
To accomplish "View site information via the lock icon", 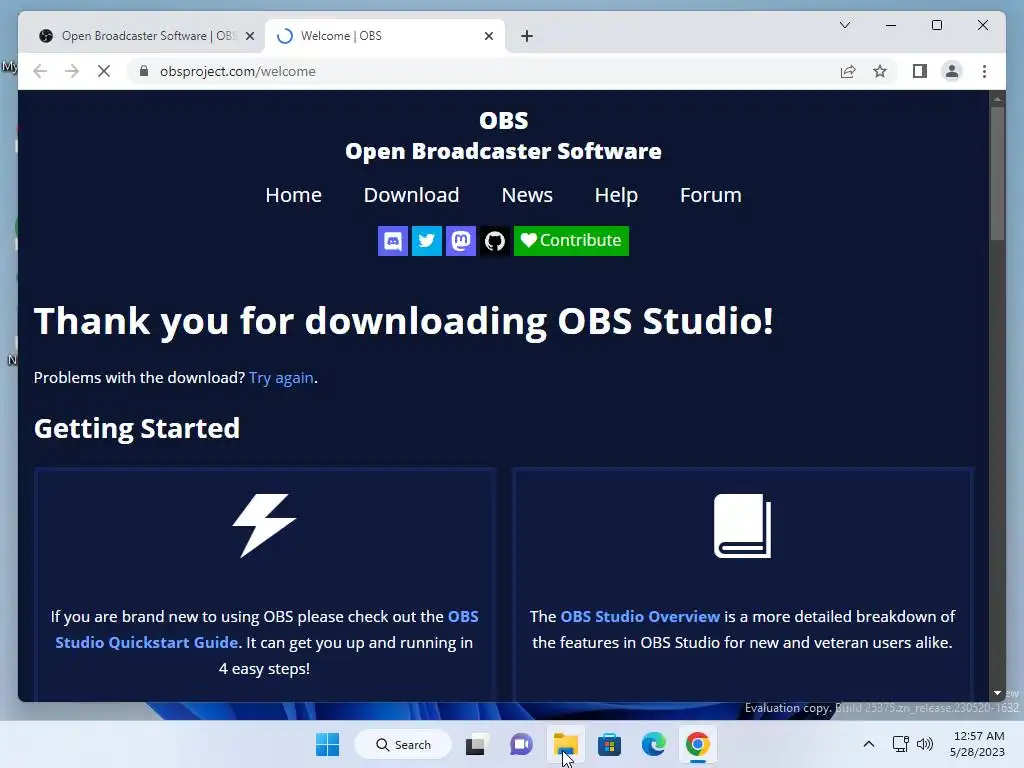I will click(144, 71).
